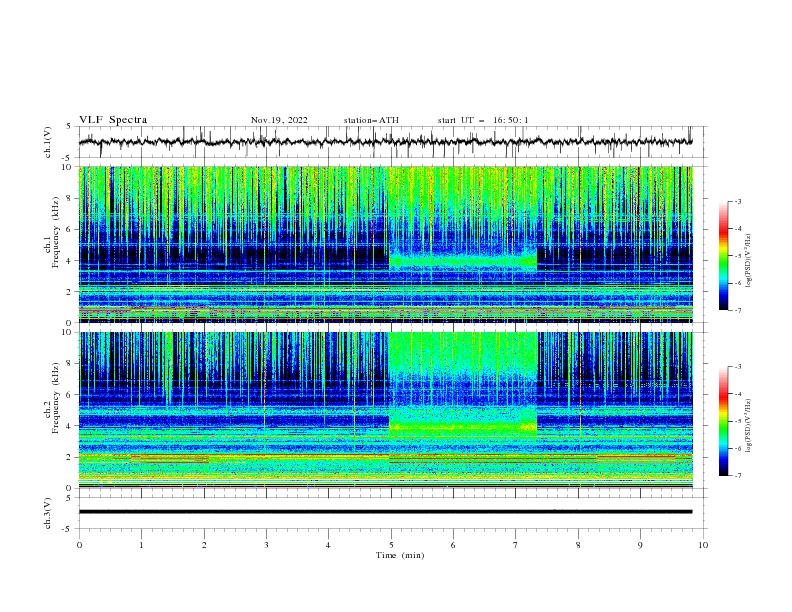Click the "station=ATH" header label

pos(371,120)
